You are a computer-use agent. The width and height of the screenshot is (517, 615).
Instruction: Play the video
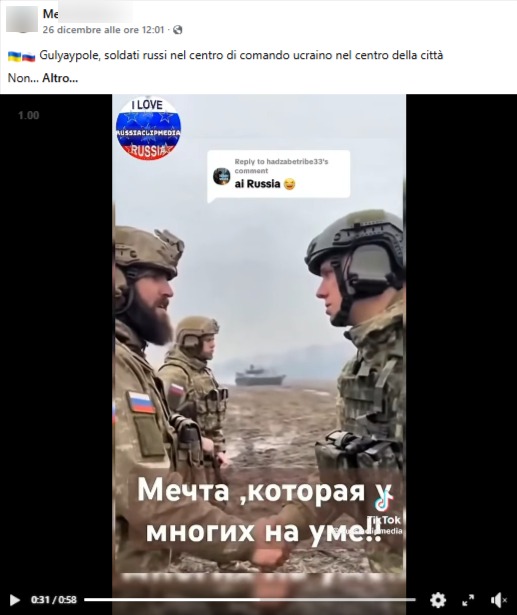[15, 600]
